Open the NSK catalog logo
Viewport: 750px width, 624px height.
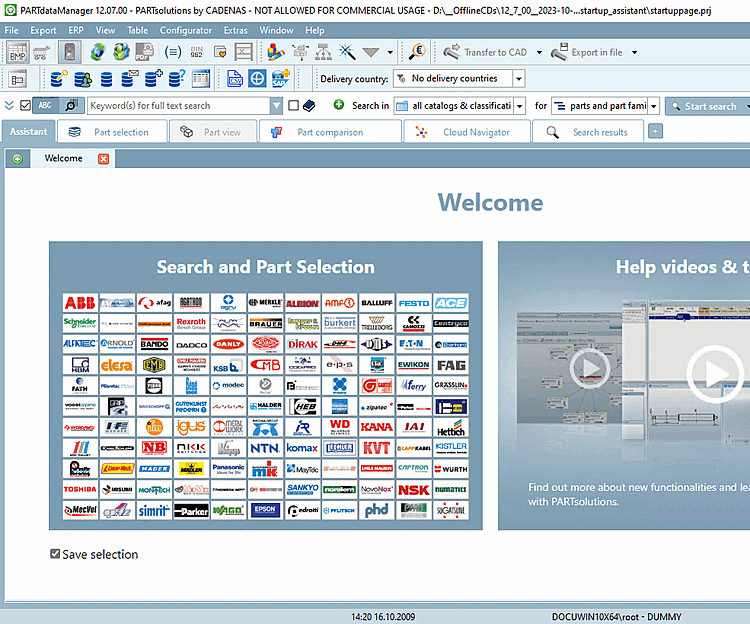coord(414,489)
